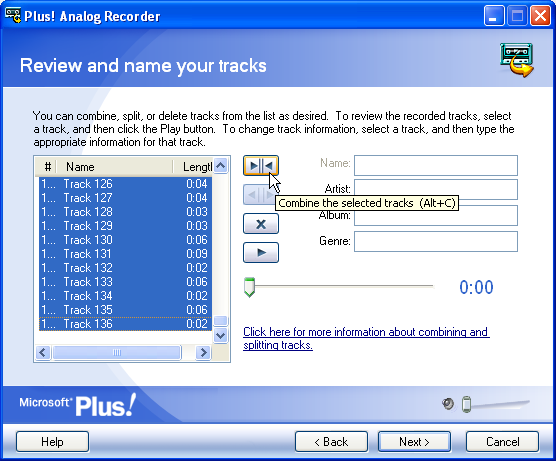Screen dimensions: 556x461
Task: Click the scroll down arrow in track list
Action: pos(221,335)
